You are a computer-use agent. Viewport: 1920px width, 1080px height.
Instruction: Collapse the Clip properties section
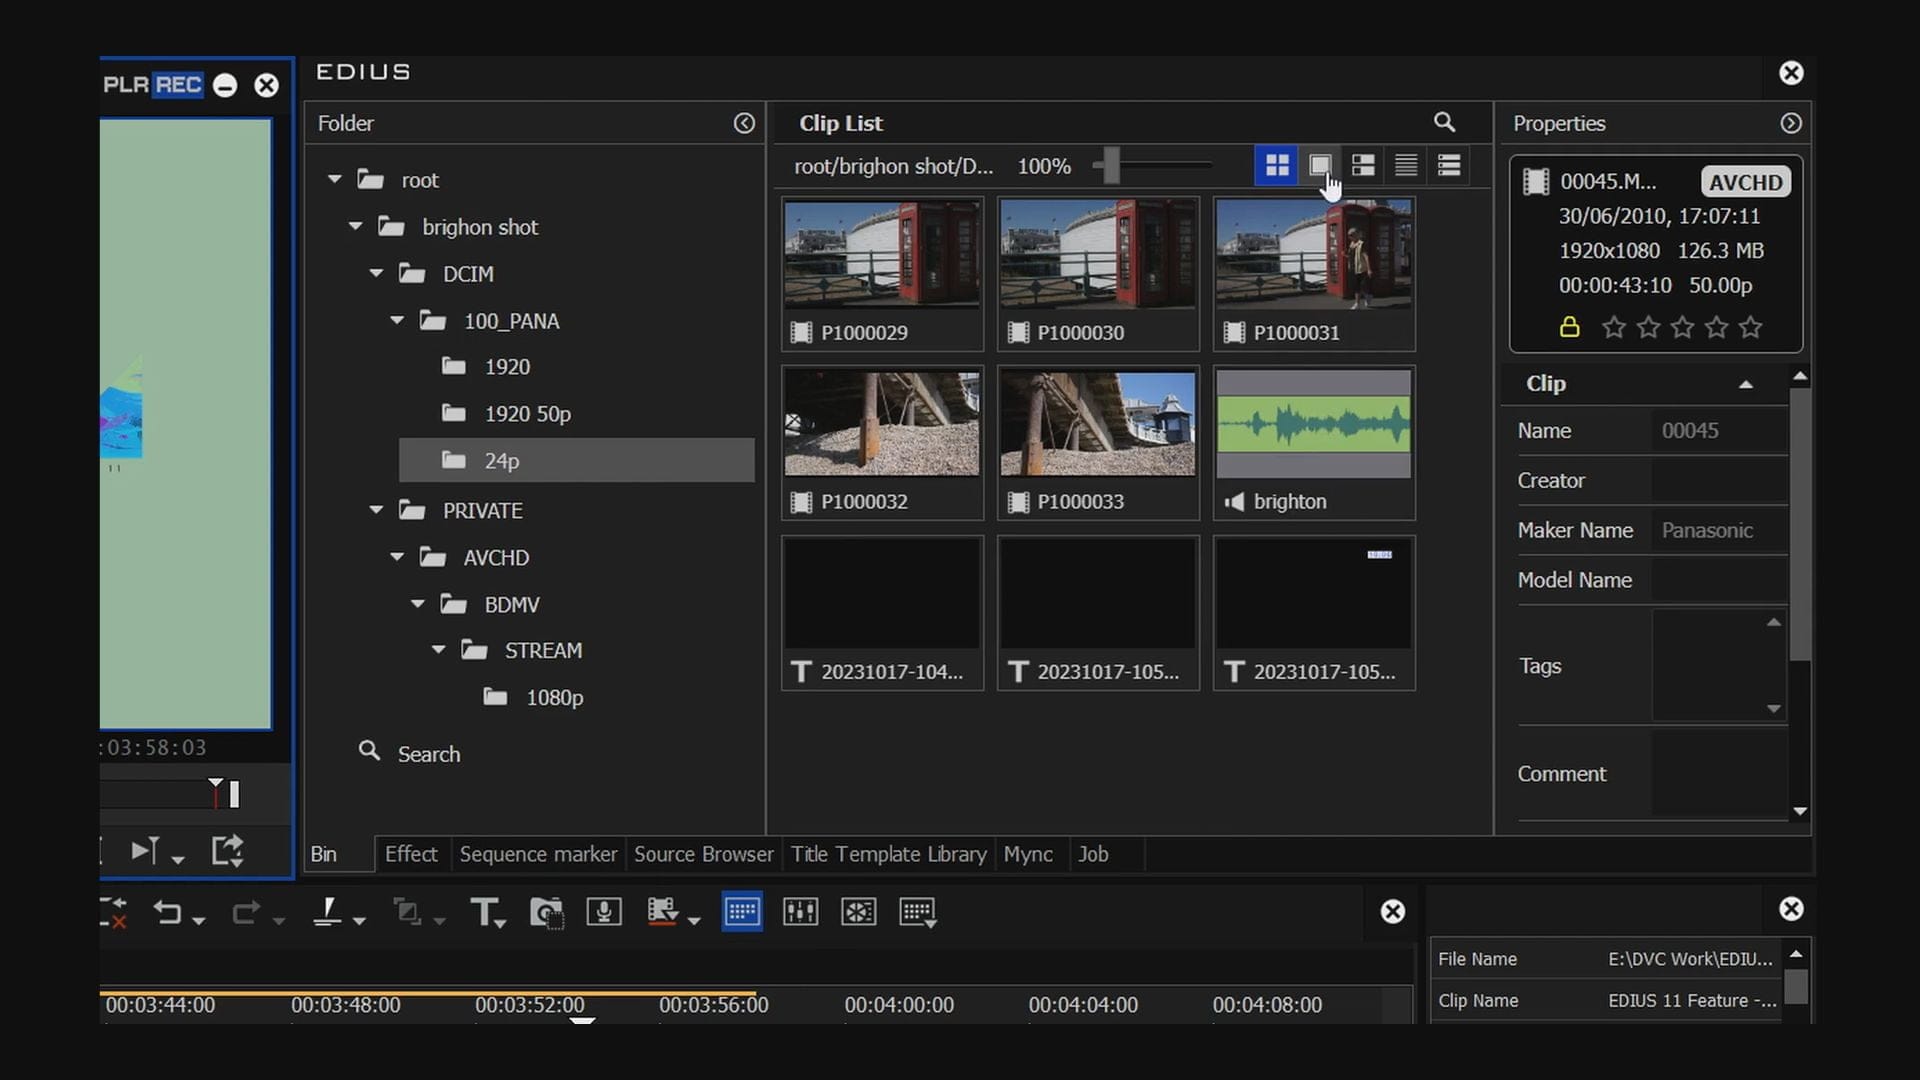(x=1745, y=384)
